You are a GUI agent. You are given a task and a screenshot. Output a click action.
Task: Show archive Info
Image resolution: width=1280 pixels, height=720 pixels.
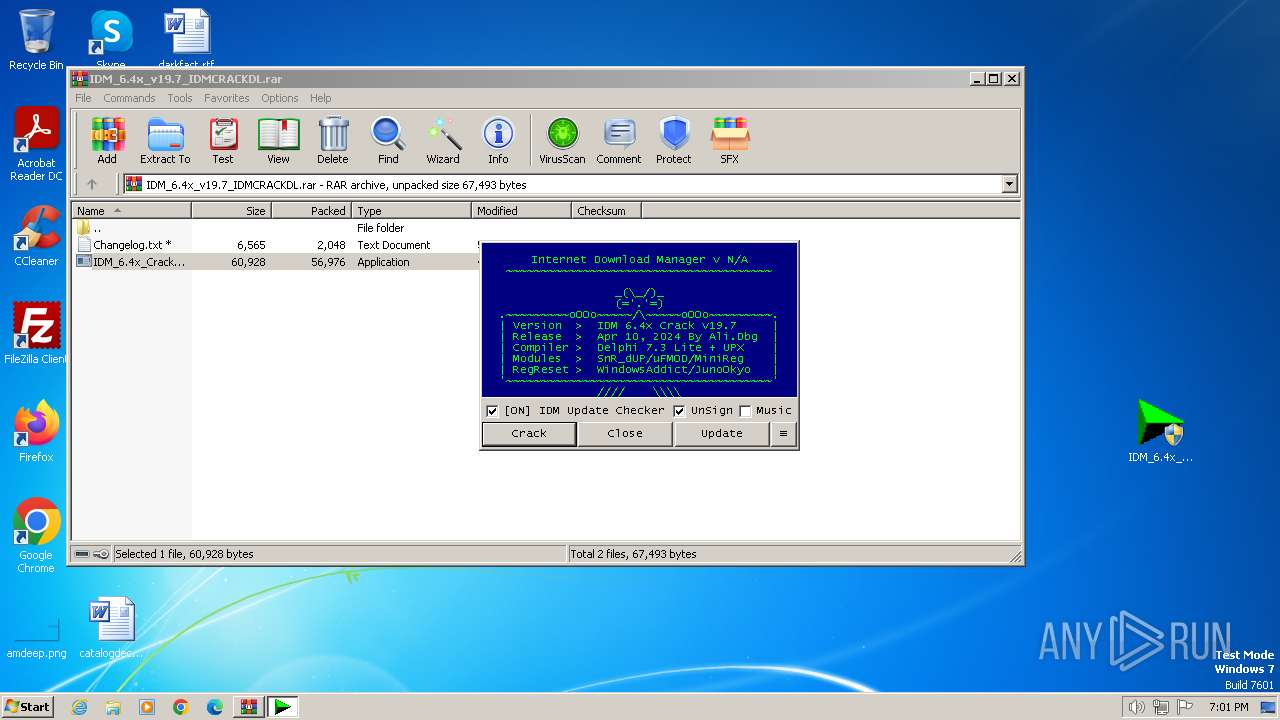[x=498, y=141]
